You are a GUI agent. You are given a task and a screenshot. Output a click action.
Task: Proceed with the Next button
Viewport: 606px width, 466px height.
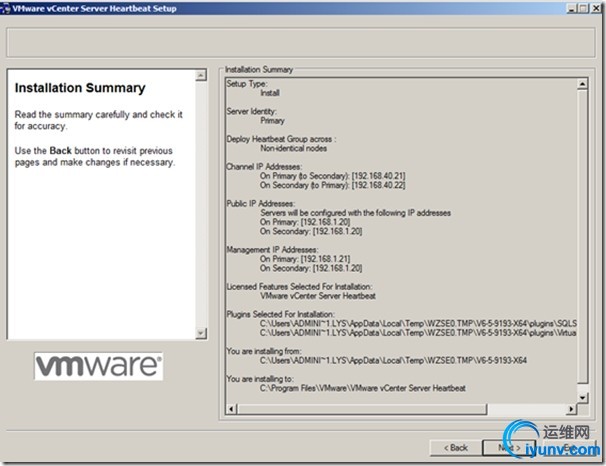pyautogui.click(x=509, y=447)
